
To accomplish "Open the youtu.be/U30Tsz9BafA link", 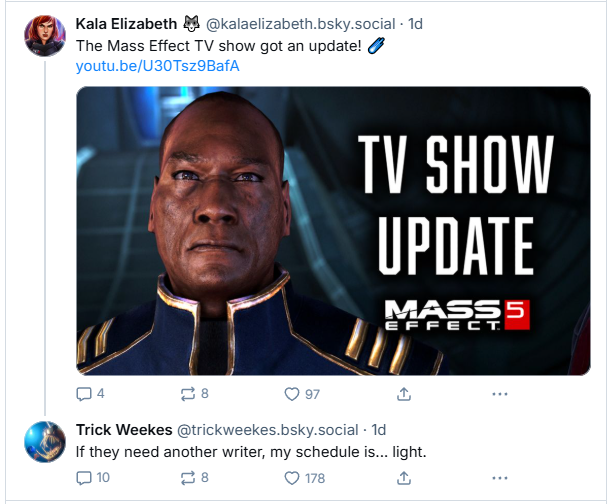I will tap(157, 66).
